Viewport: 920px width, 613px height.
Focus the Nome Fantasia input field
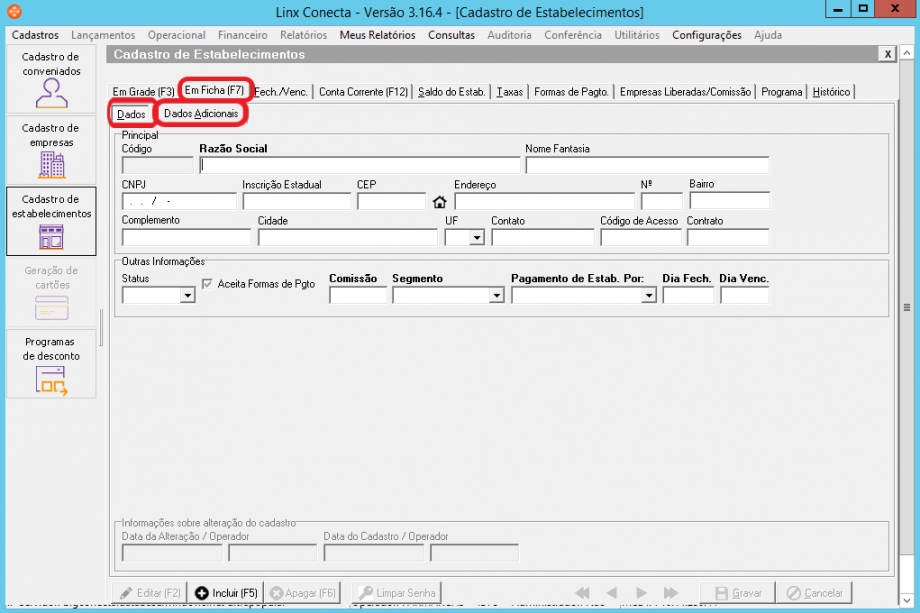click(646, 166)
